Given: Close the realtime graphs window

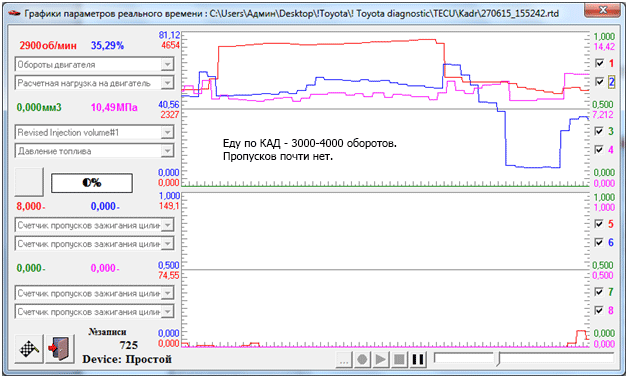Looking at the screenshot, I should pos(602,10).
